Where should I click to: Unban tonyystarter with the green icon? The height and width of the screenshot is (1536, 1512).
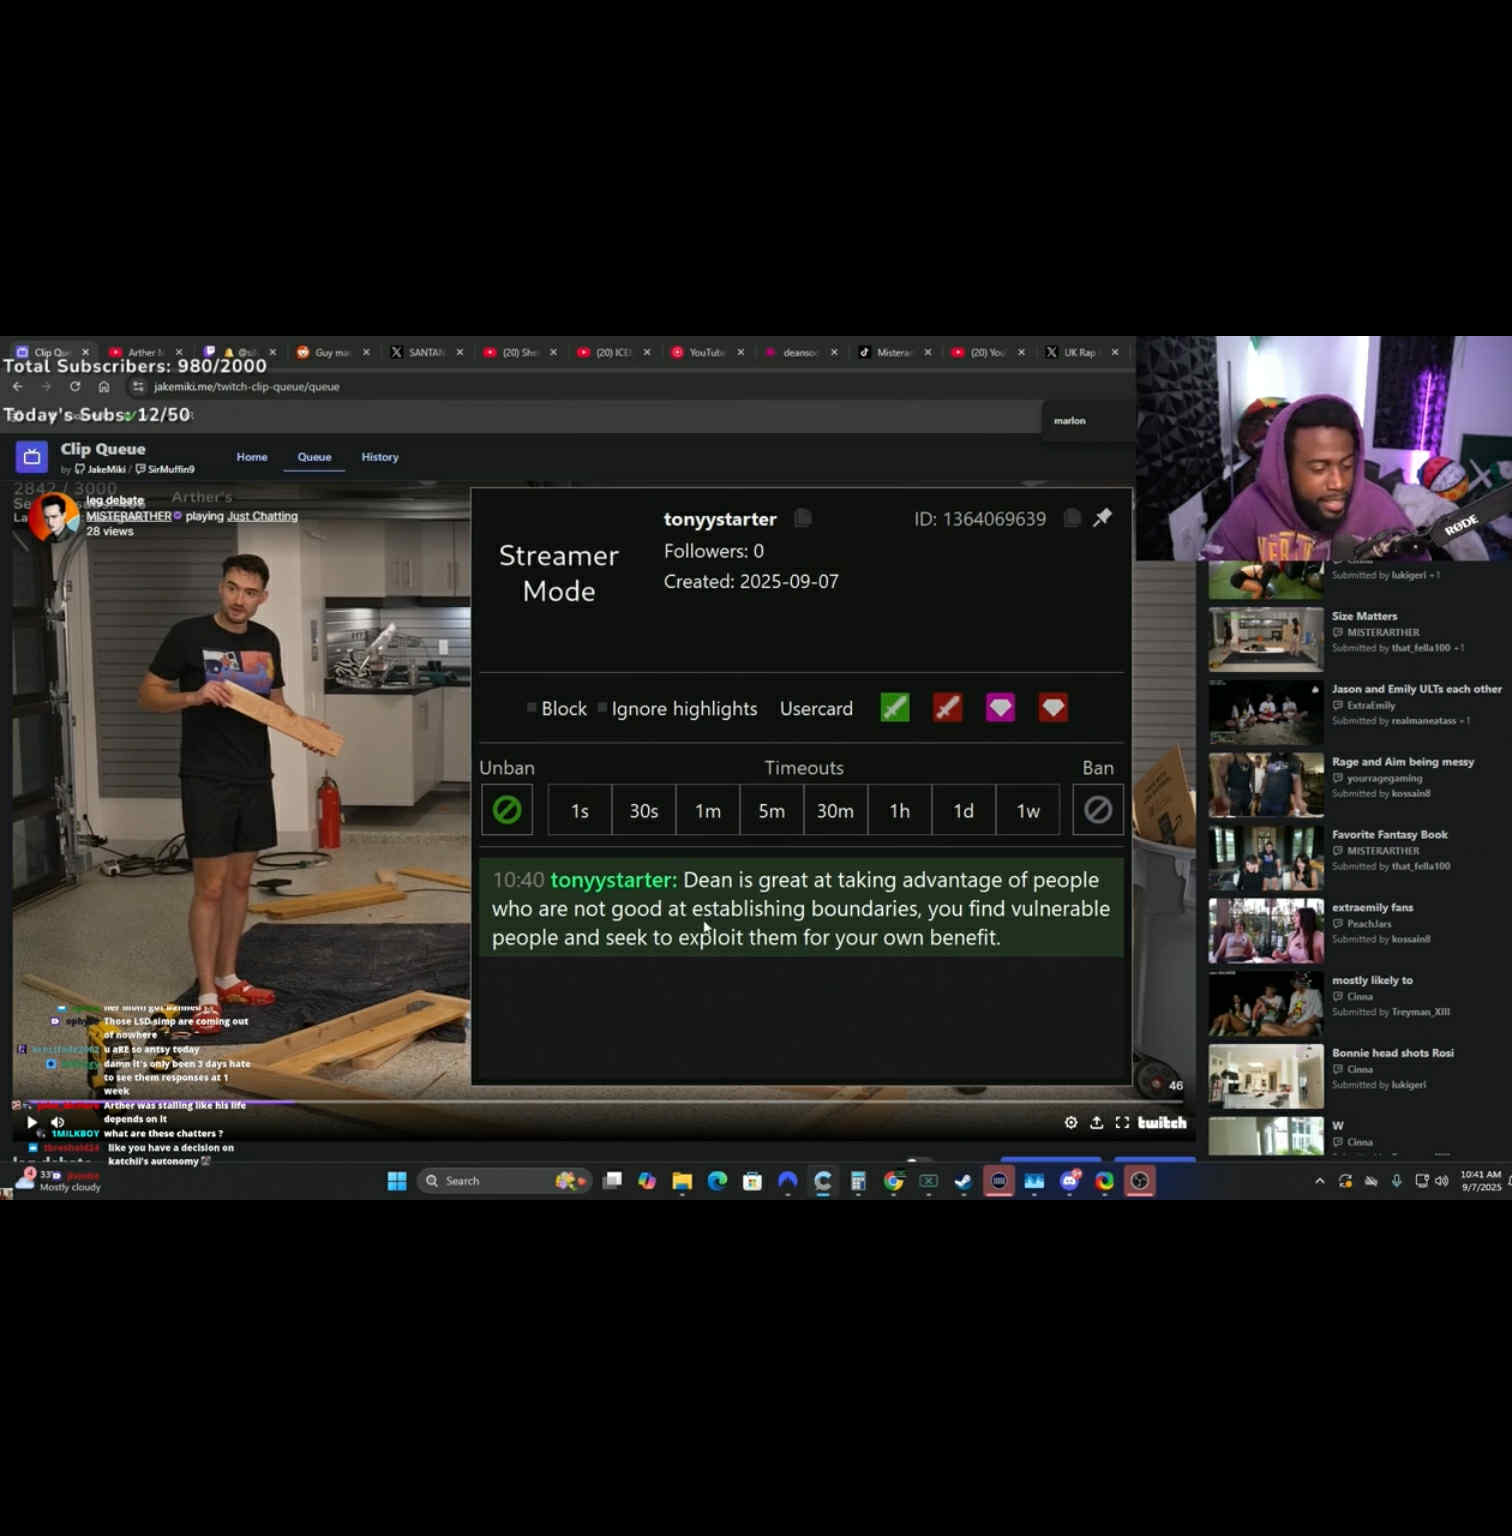pyautogui.click(x=507, y=810)
